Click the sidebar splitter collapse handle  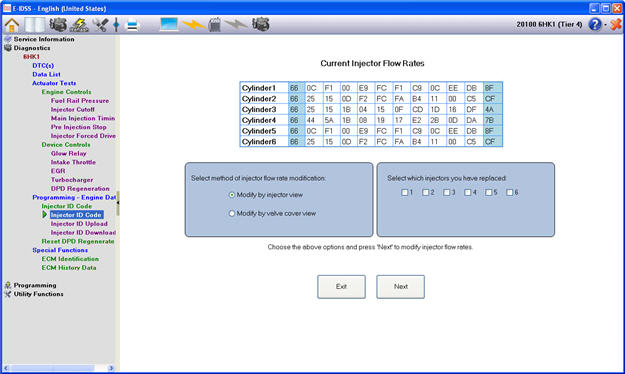click(118, 203)
